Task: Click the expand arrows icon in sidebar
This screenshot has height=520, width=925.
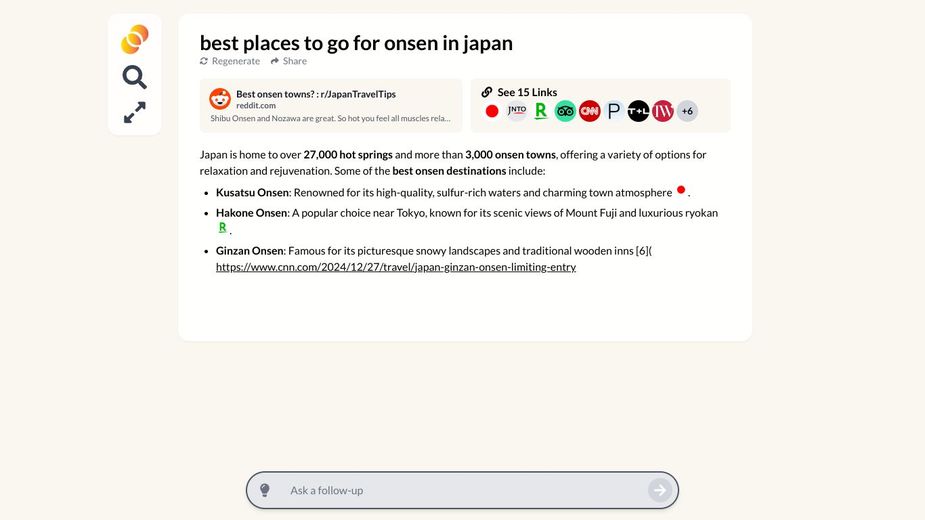Action: click(x=135, y=113)
